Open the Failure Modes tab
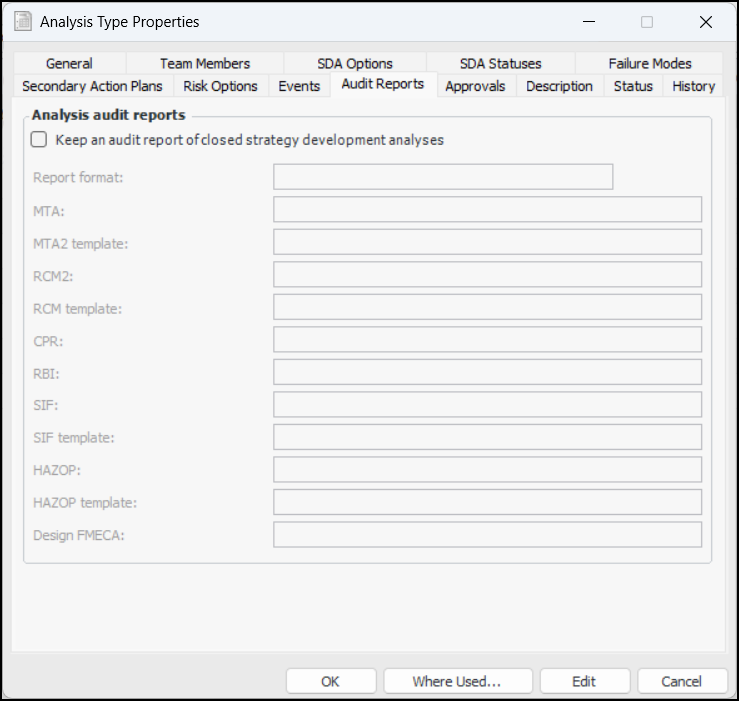739x701 pixels. click(649, 63)
